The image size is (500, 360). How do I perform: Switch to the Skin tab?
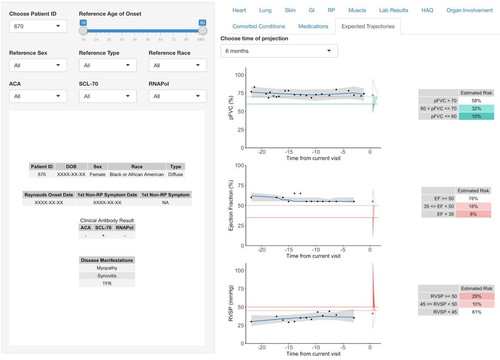pyautogui.click(x=290, y=10)
